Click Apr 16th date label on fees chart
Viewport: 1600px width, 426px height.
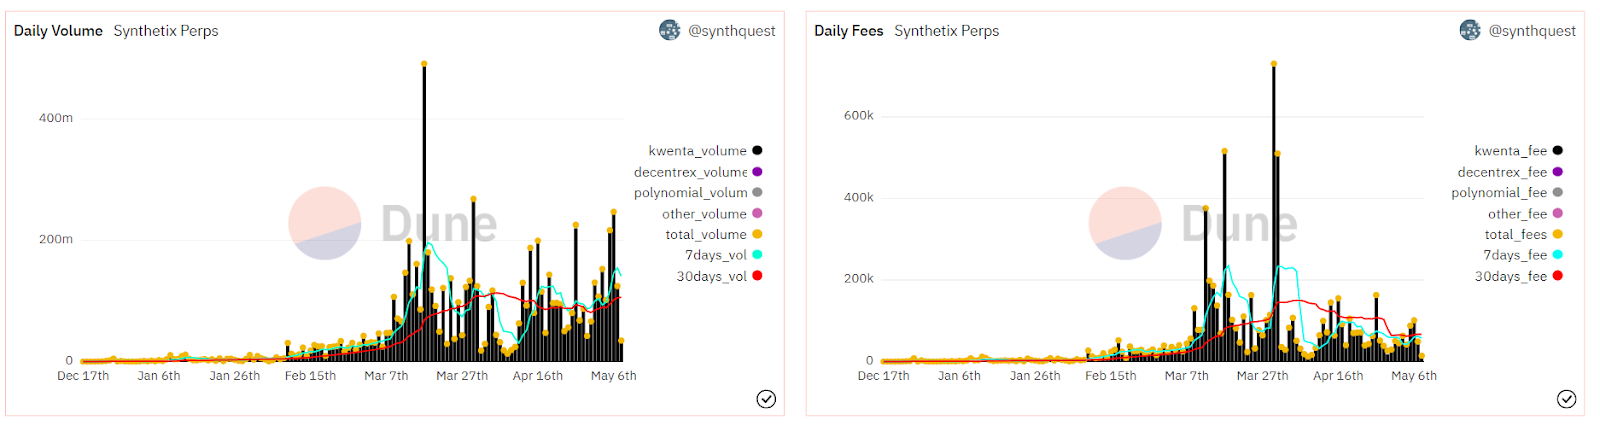click(1338, 376)
